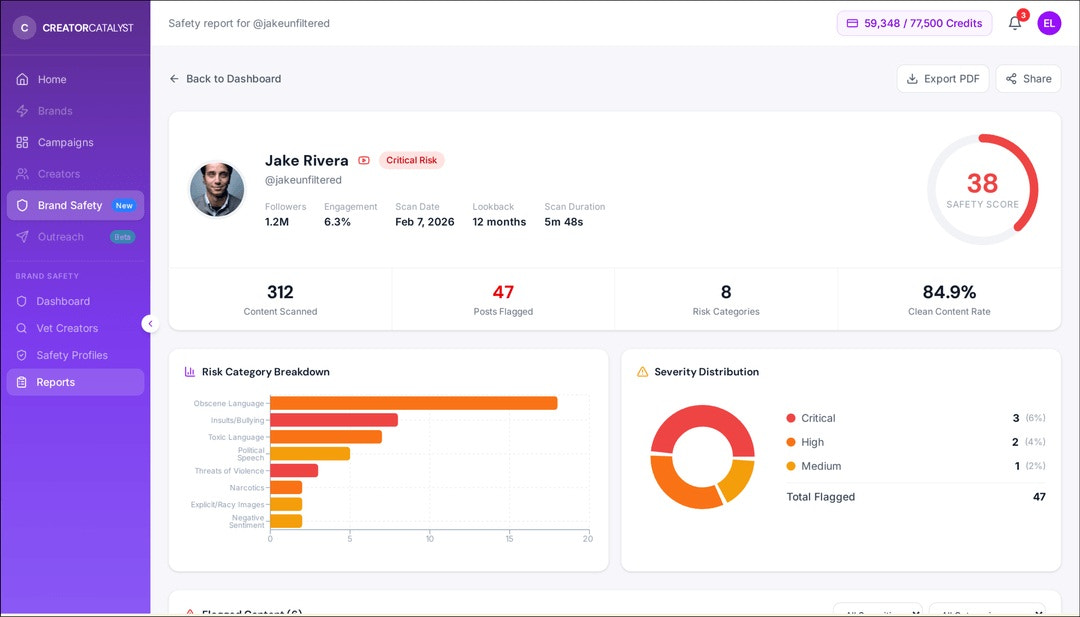This screenshot has width=1080, height=617.
Task: Open the EL user avatar menu
Action: pyautogui.click(x=1049, y=23)
